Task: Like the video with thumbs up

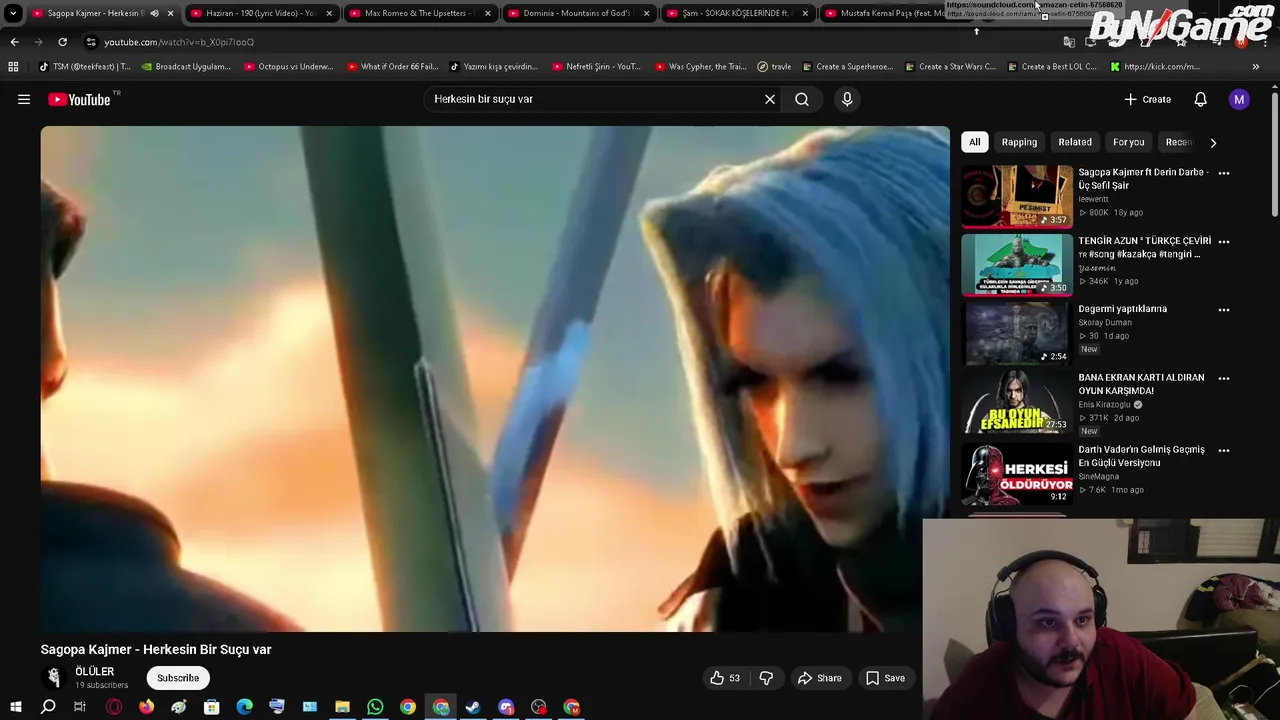Action: click(x=725, y=678)
